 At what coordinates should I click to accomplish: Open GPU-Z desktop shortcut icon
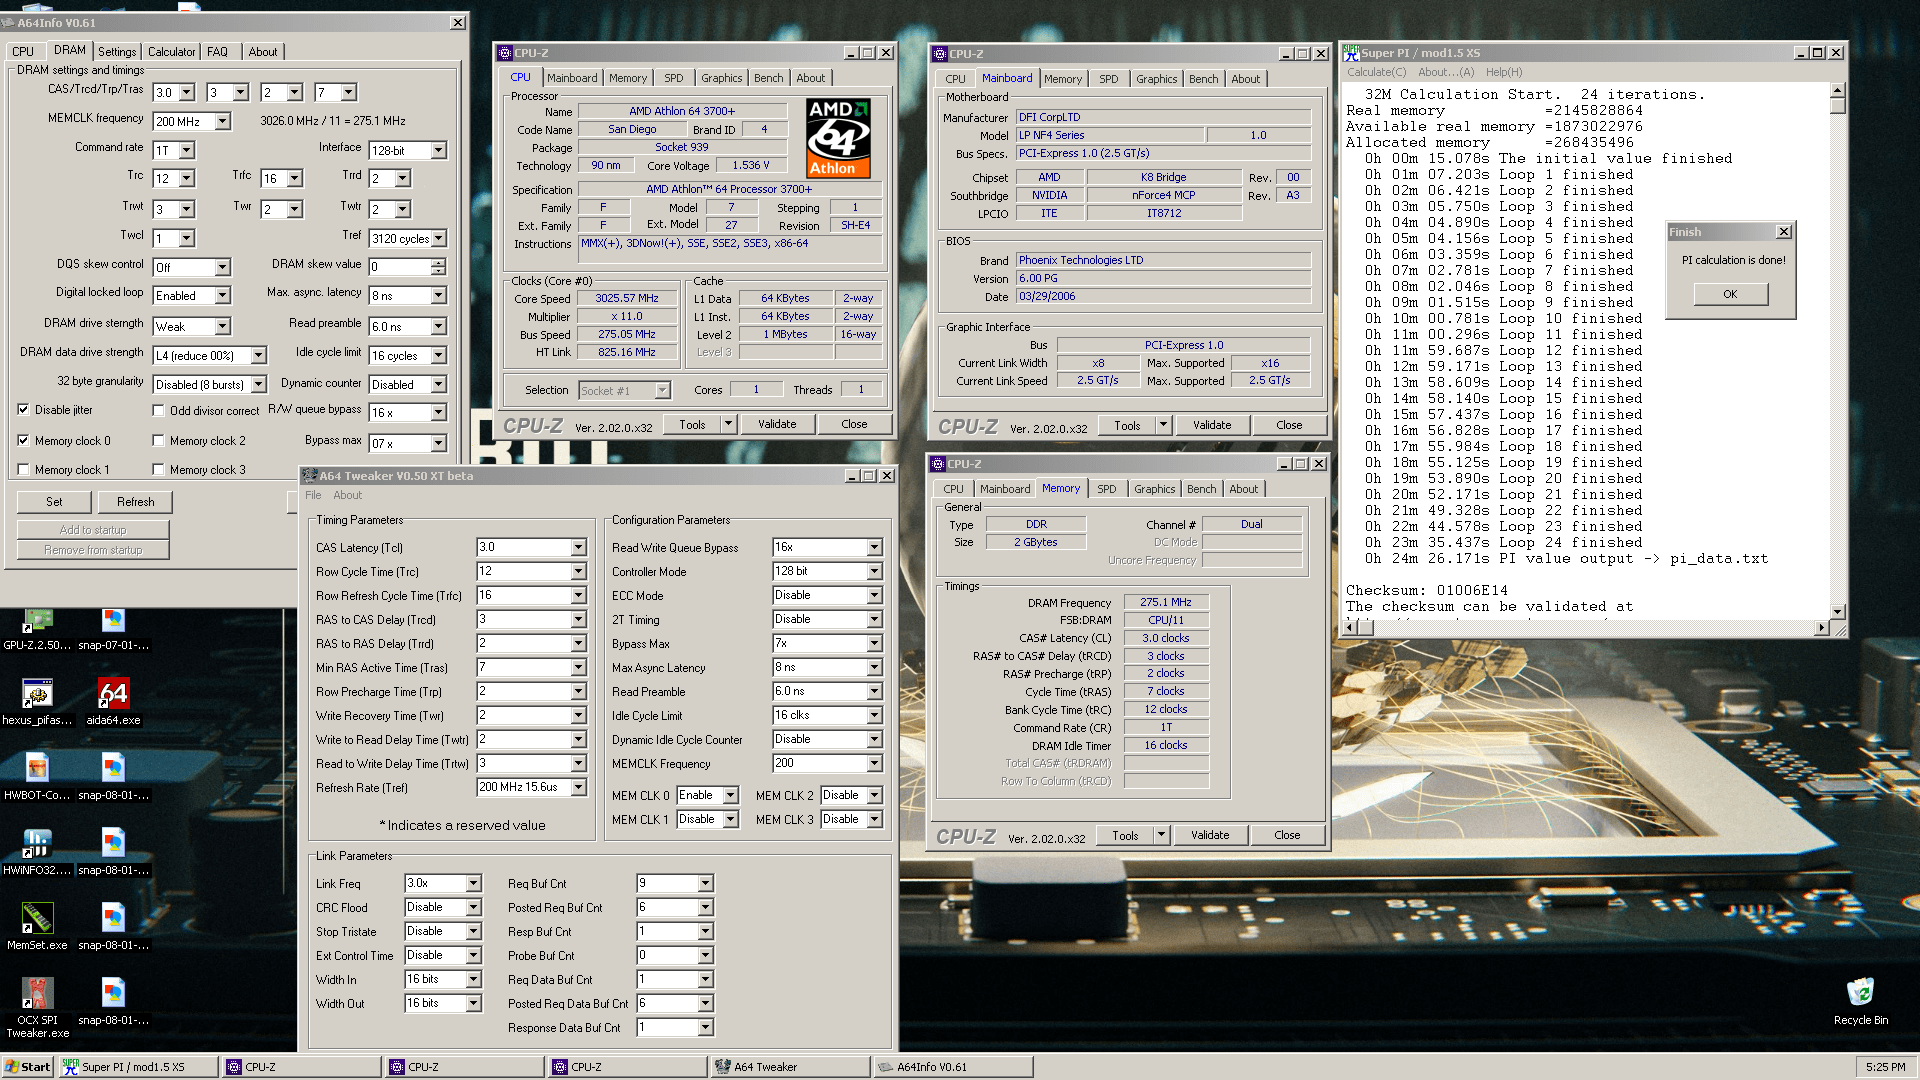pyautogui.click(x=38, y=621)
